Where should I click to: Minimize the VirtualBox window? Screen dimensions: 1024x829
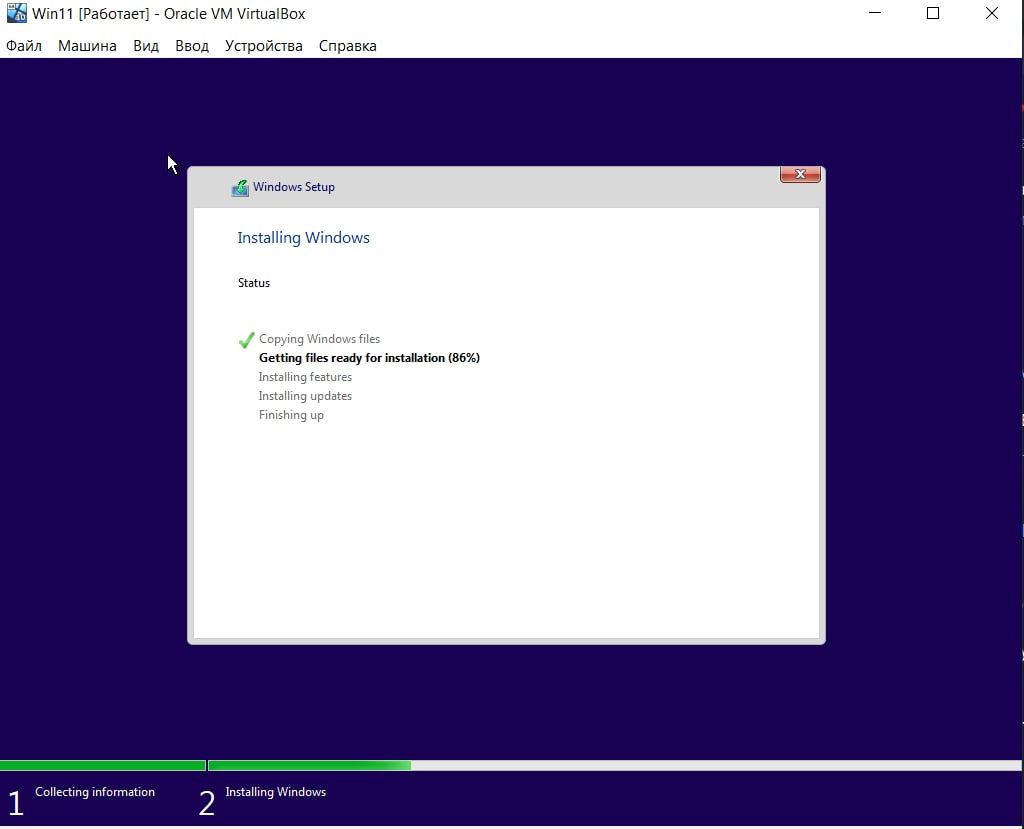[875, 13]
